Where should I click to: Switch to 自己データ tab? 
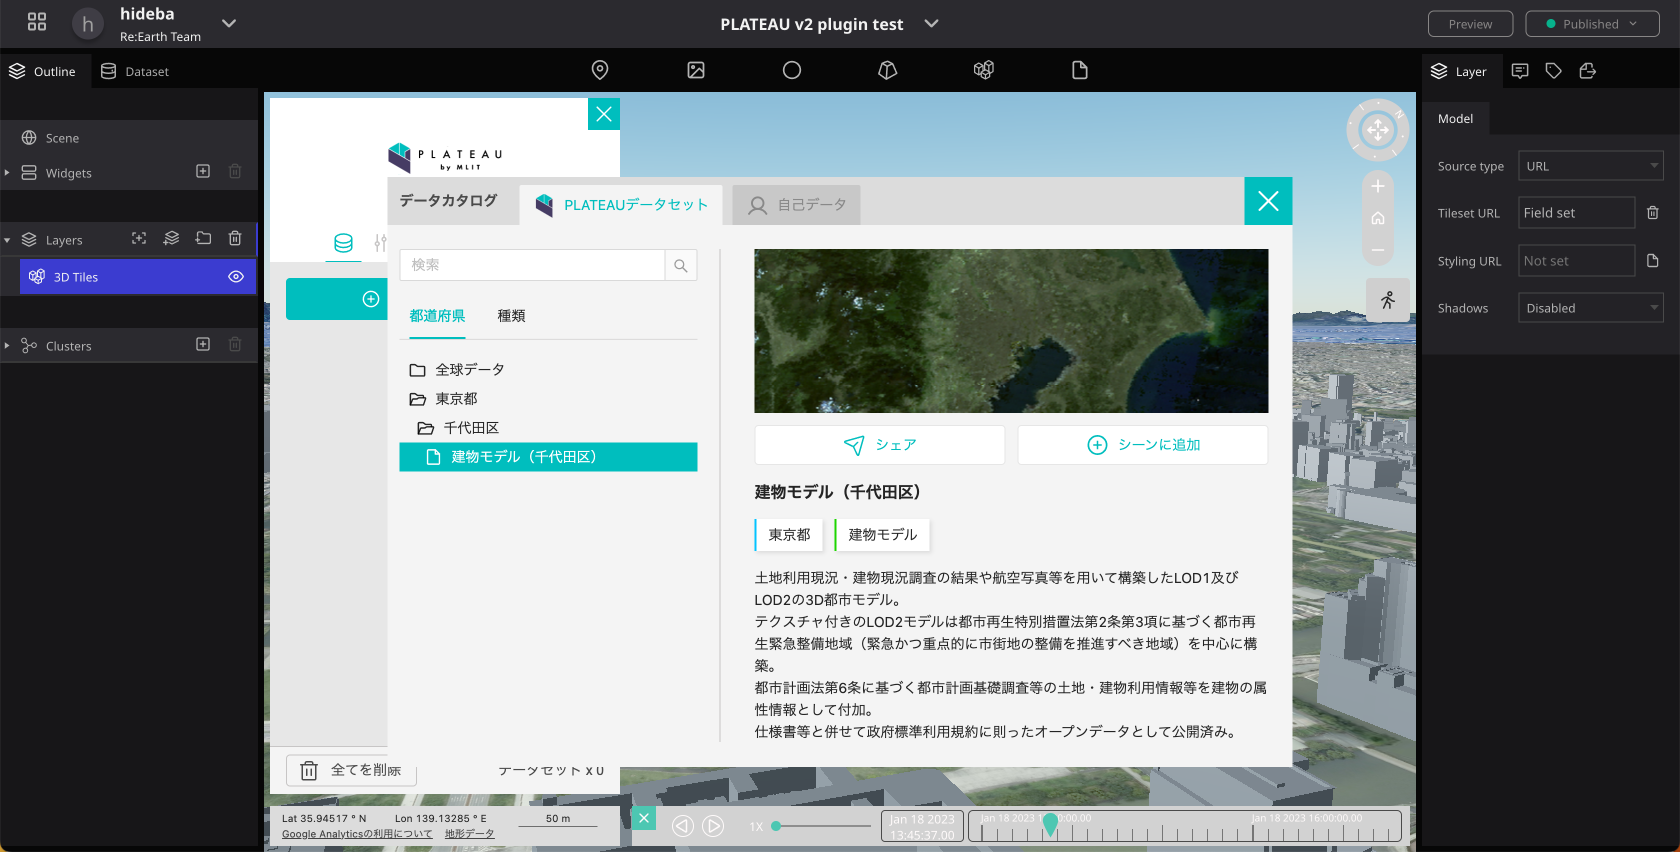797,205
